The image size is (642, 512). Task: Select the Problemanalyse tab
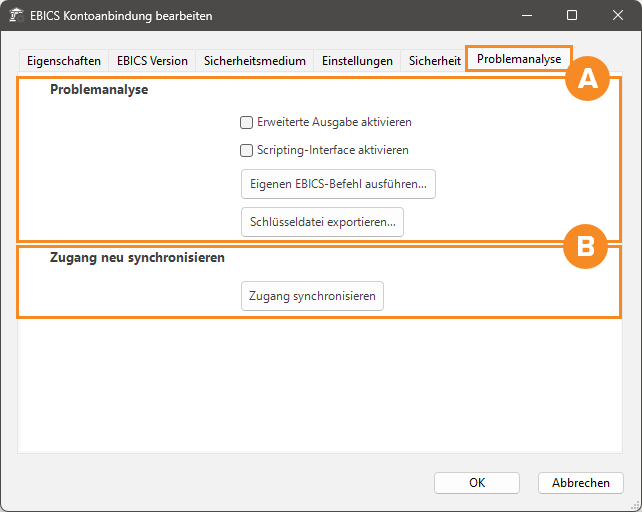(518, 59)
